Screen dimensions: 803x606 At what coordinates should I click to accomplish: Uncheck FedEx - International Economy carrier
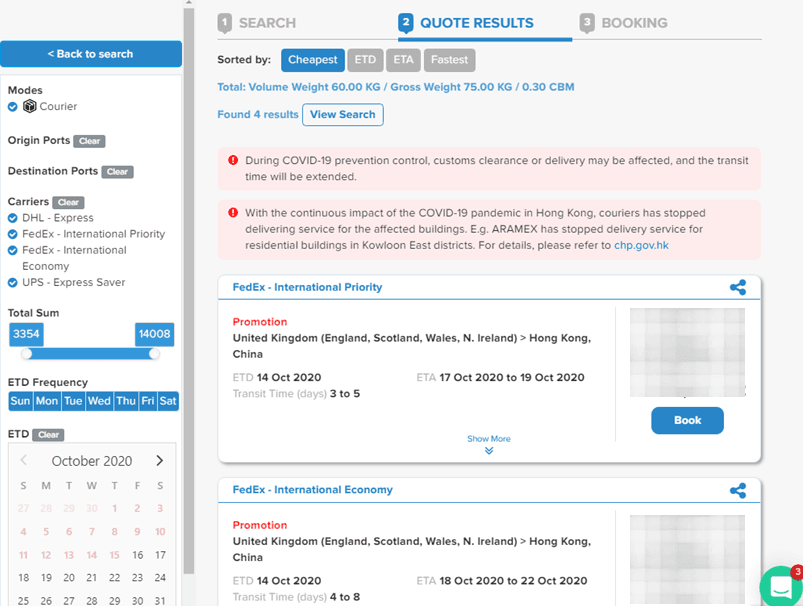pyautogui.click(x=13, y=250)
